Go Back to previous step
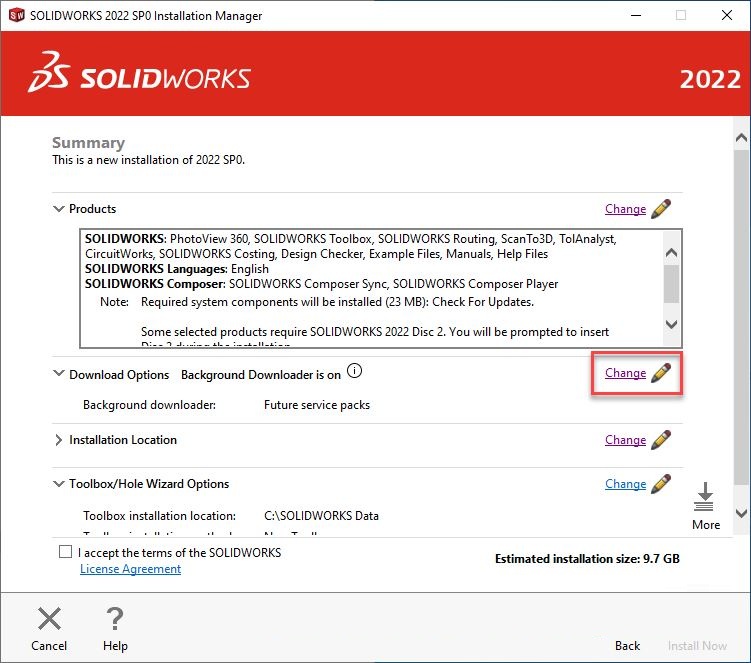The width and height of the screenshot is (751, 663). pos(627,646)
